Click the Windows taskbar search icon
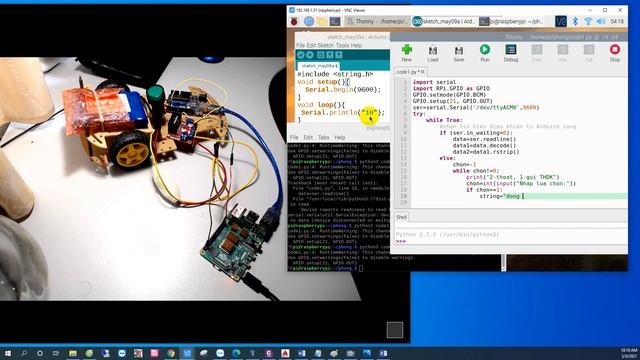 coord(24,353)
